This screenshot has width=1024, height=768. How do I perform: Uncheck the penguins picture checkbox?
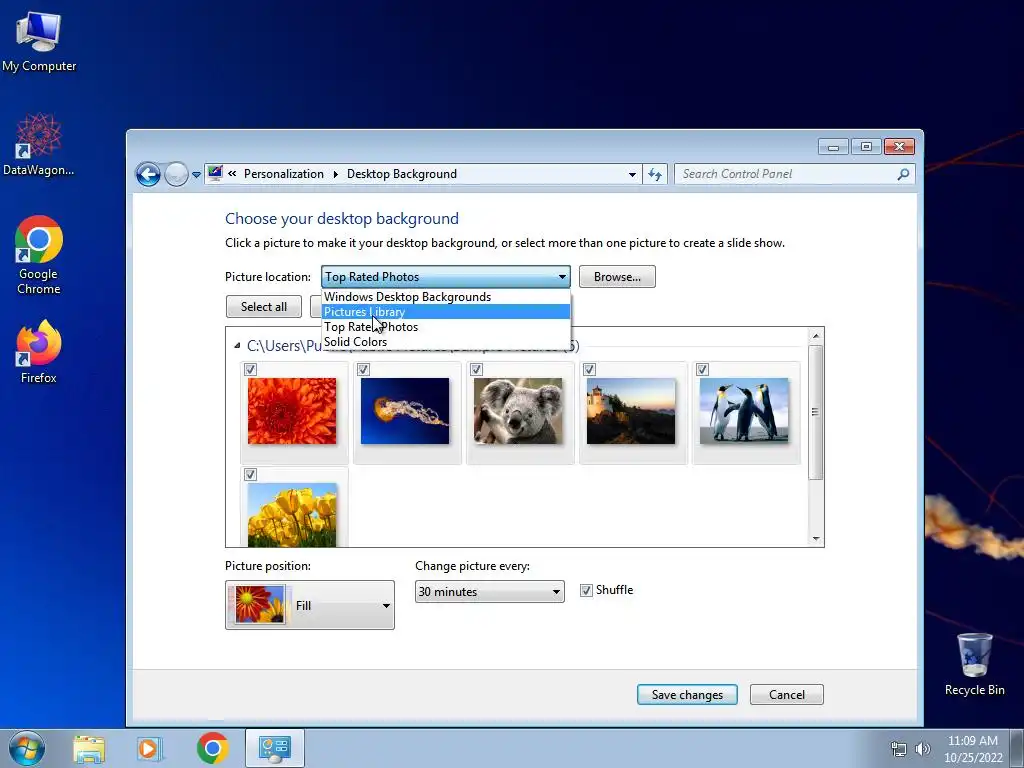coord(702,370)
